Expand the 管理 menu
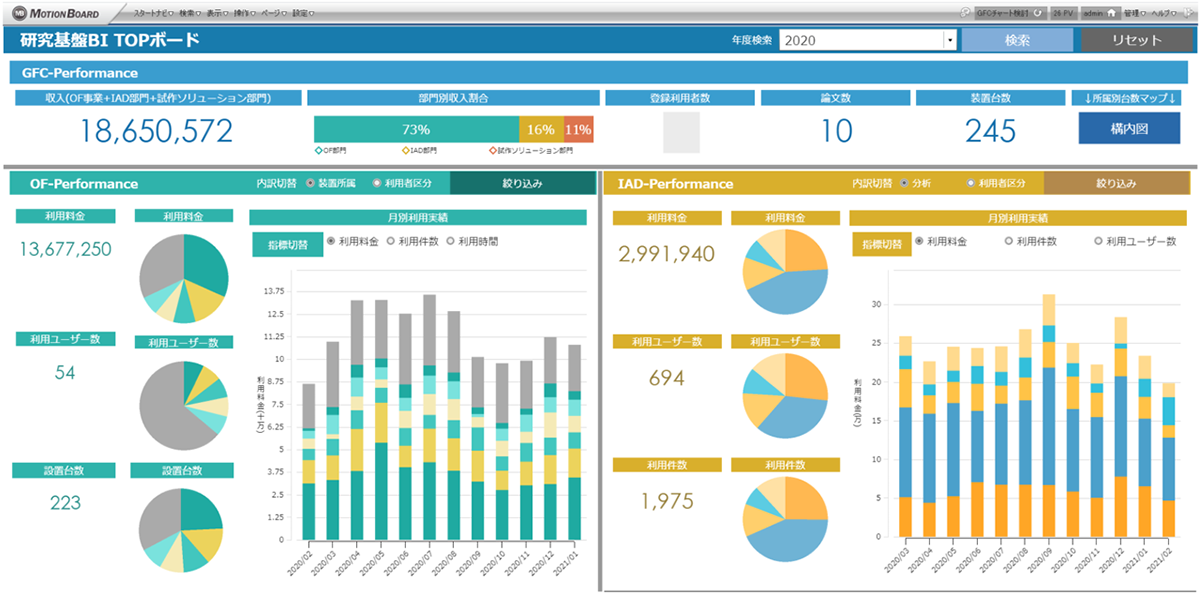This screenshot has height=594, width=1200. (x=1134, y=13)
